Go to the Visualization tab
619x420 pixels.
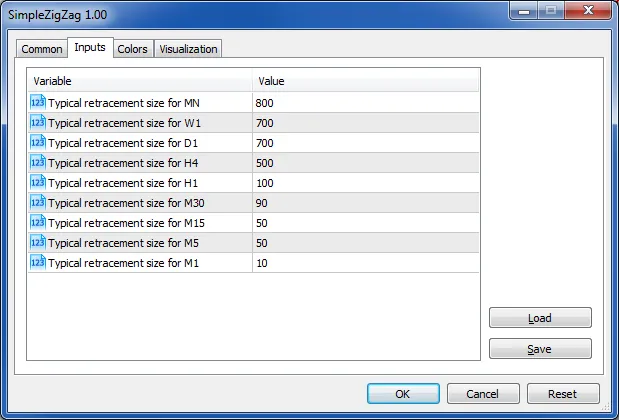coord(188,49)
